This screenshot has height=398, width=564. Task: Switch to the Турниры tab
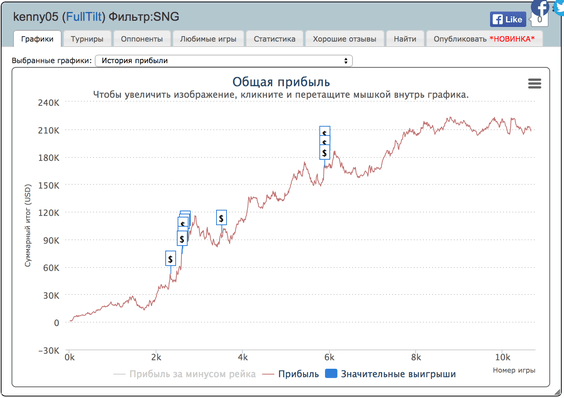(x=87, y=39)
